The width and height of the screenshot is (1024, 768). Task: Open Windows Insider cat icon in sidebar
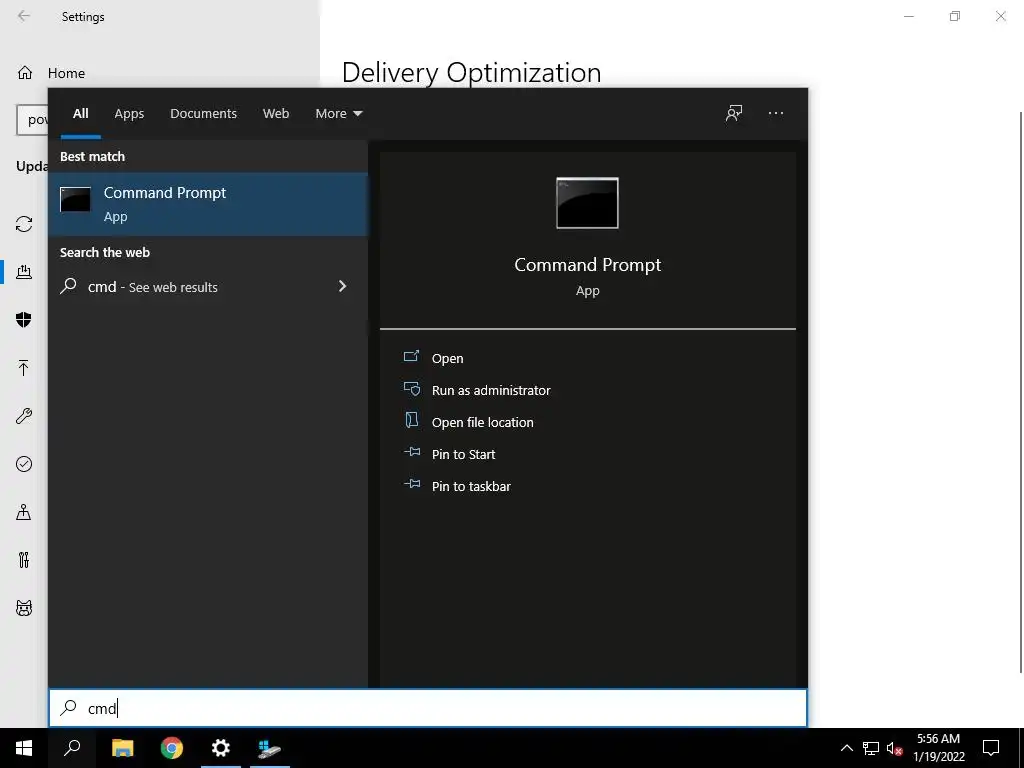click(24, 608)
